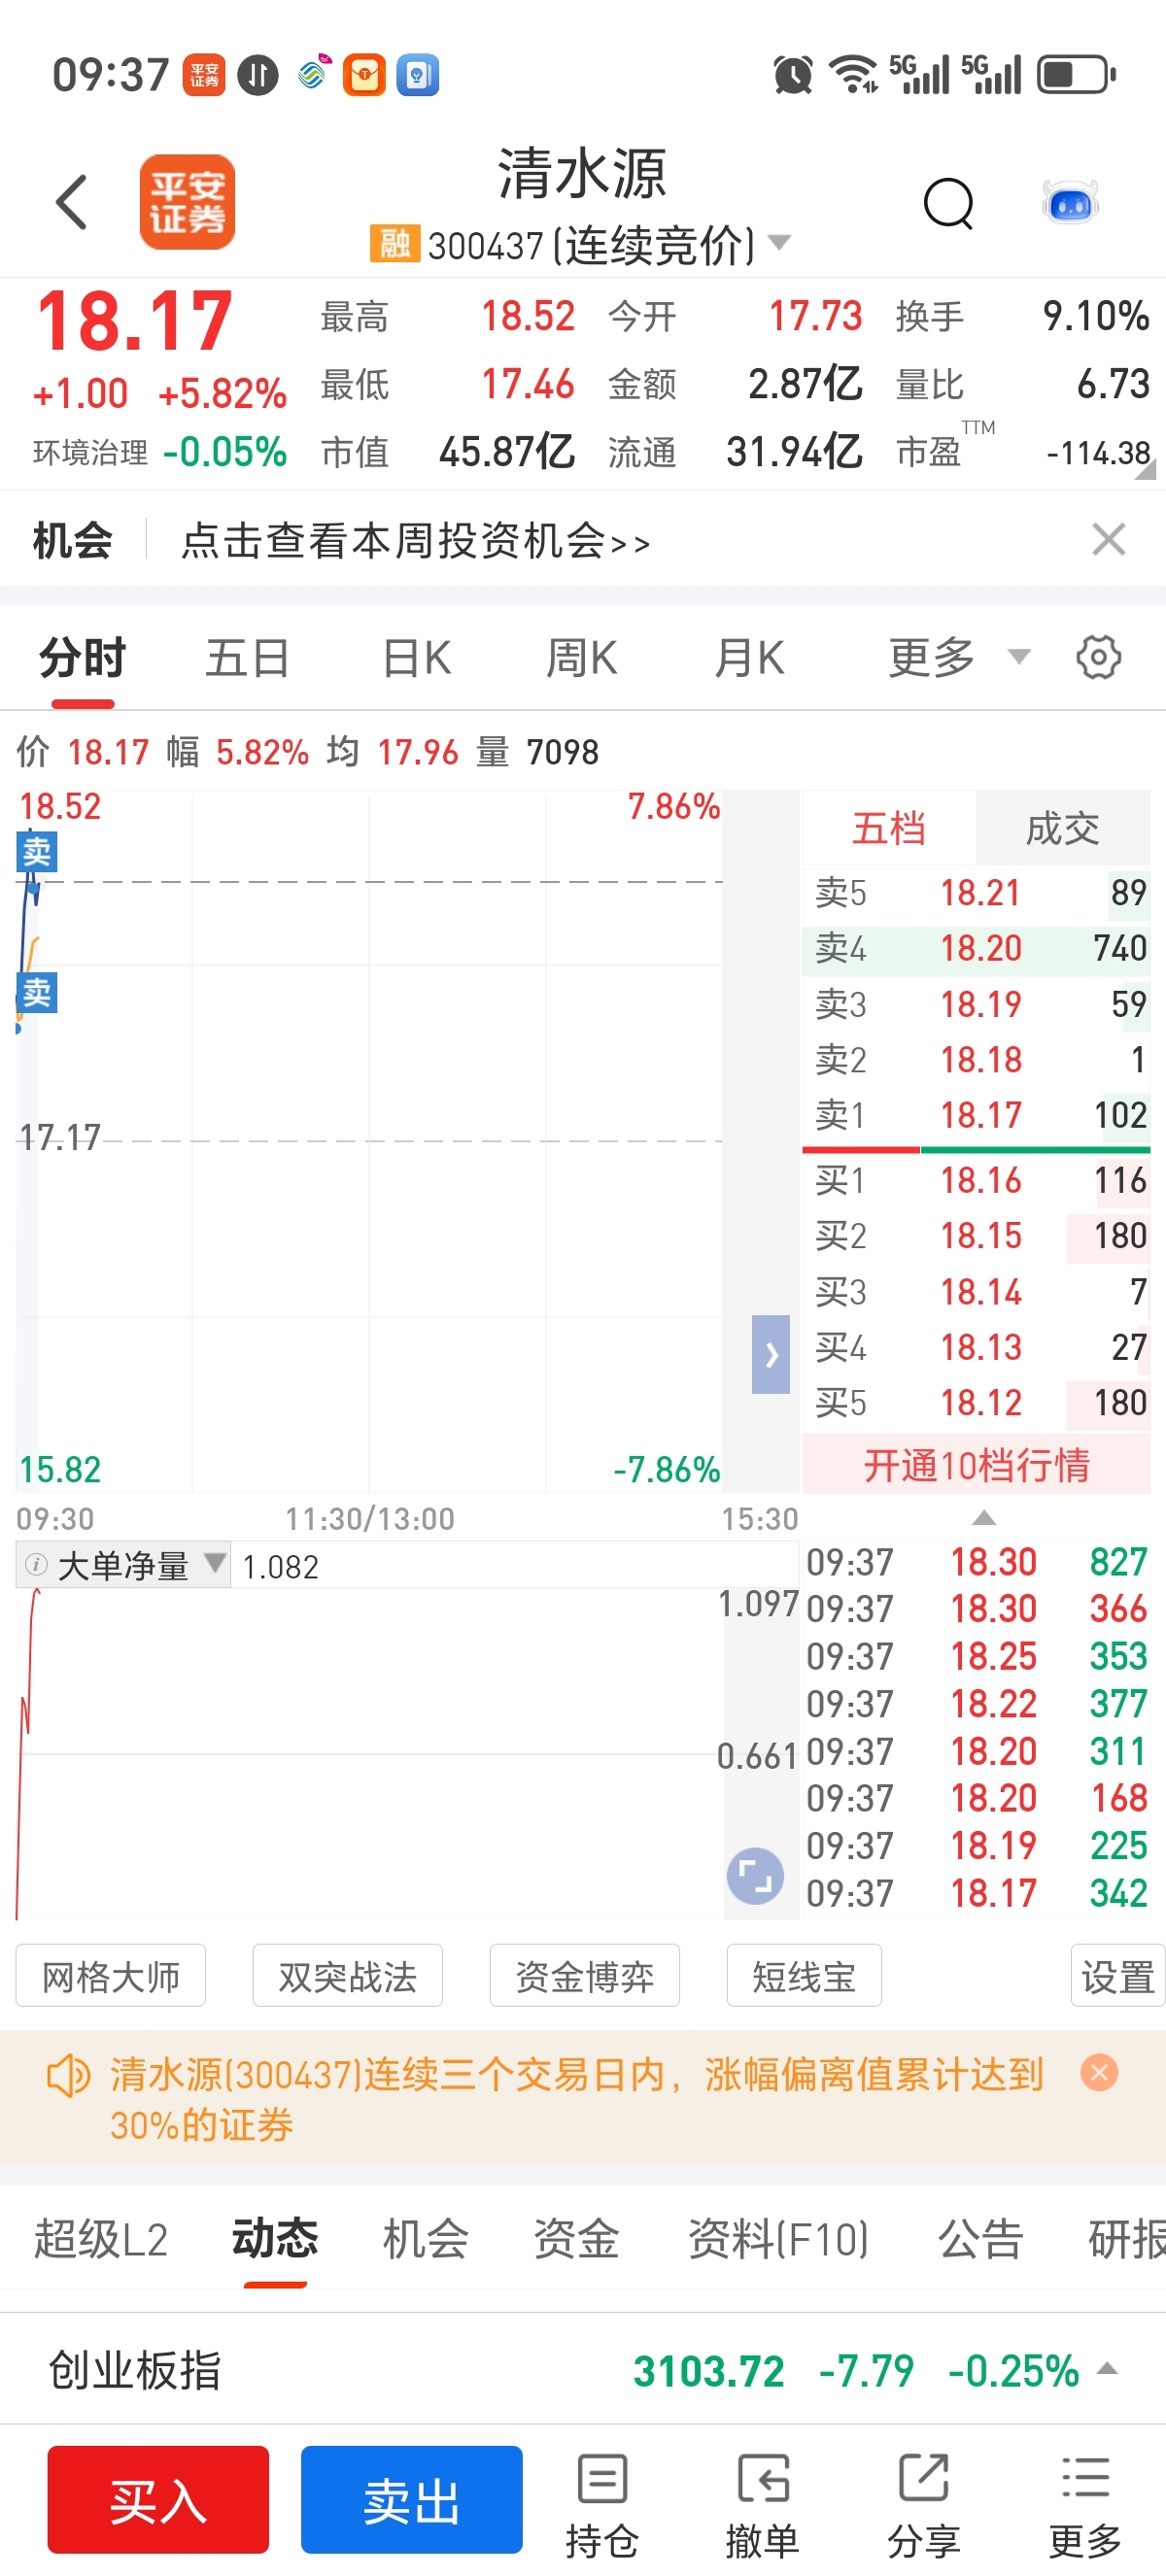Expand the quote details corner triangle

click(x=1145, y=470)
